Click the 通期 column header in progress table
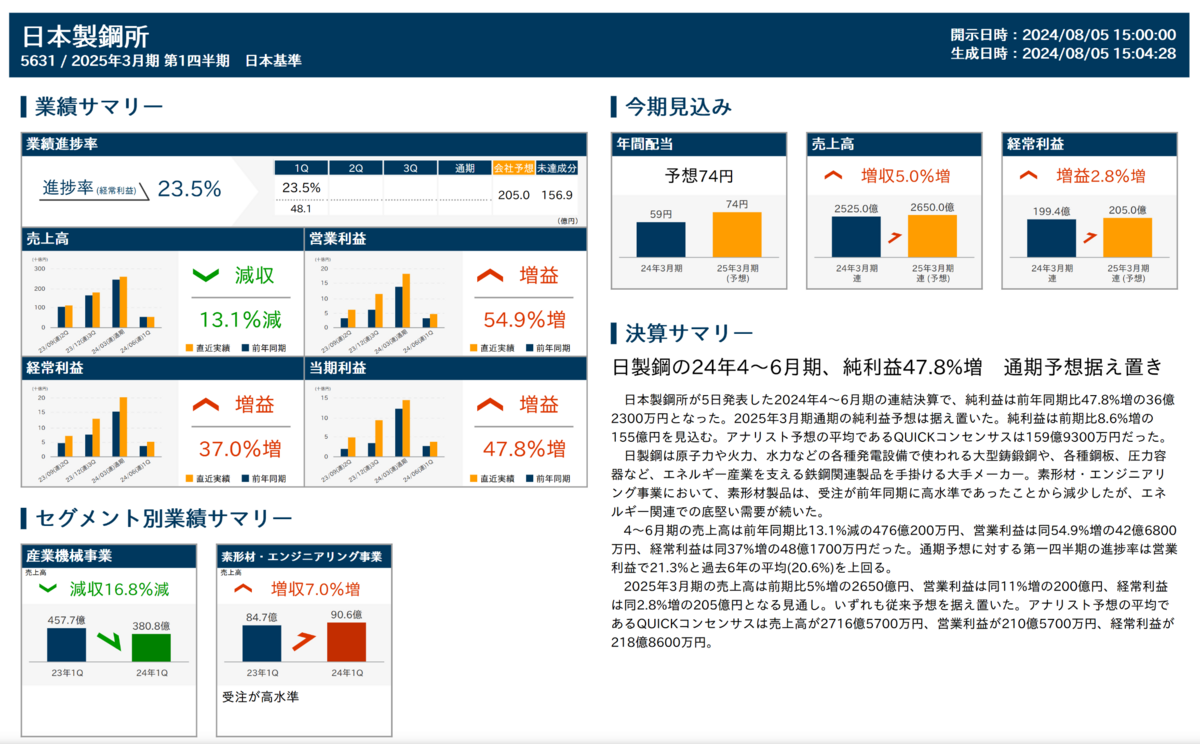Image resolution: width=1200 pixels, height=744 pixels. (x=465, y=168)
